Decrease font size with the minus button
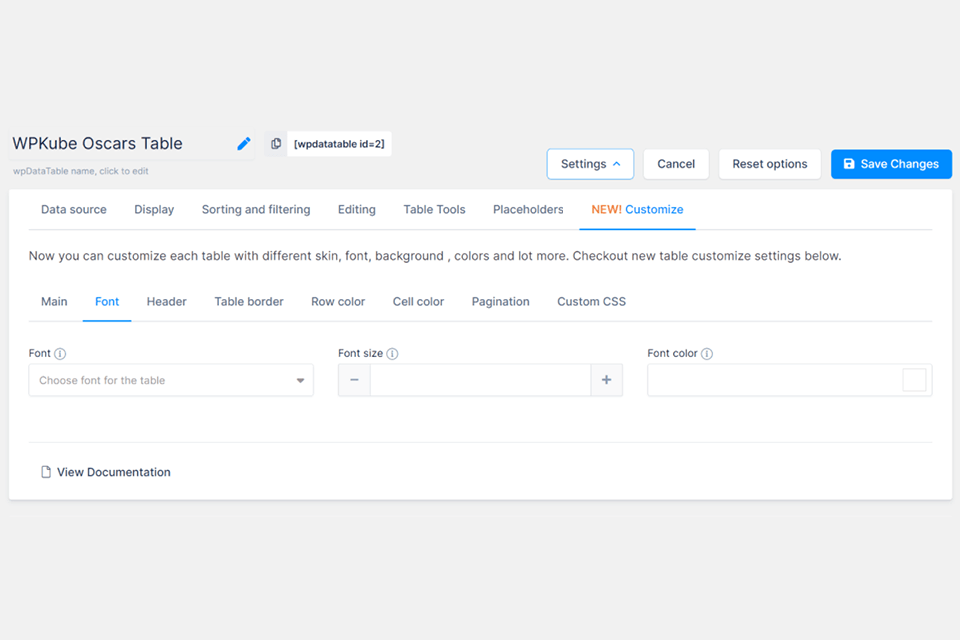 tap(354, 380)
